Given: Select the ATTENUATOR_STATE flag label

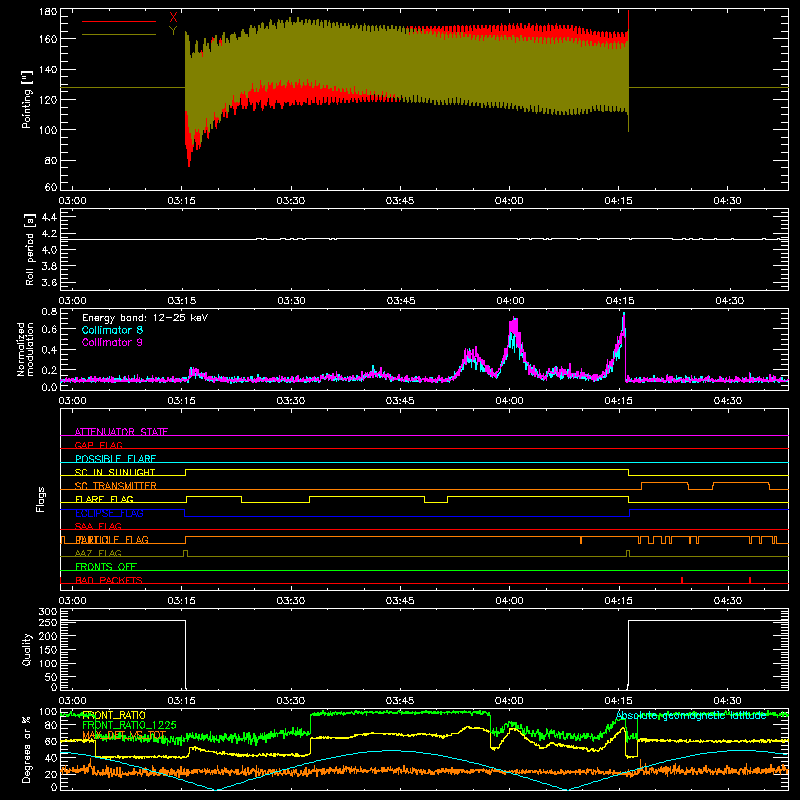Looking at the screenshot, I should coord(121,432).
